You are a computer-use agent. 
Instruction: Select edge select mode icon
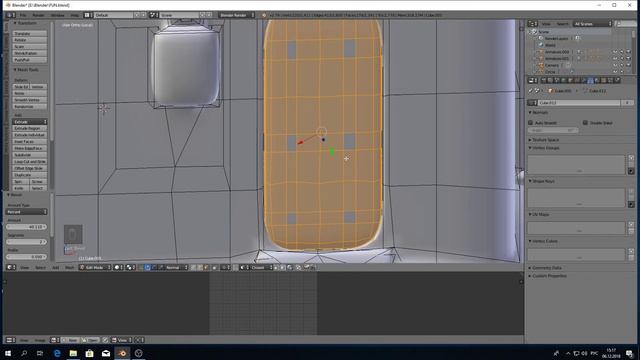[x=200, y=267]
